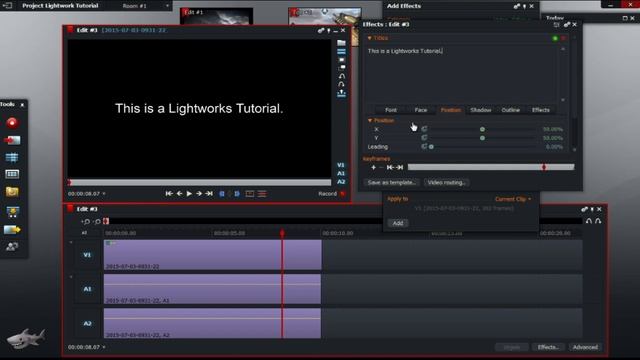This screenshot has width=640, height=360.
Task: Click Save as template button
Action: [x=391, y=182]
